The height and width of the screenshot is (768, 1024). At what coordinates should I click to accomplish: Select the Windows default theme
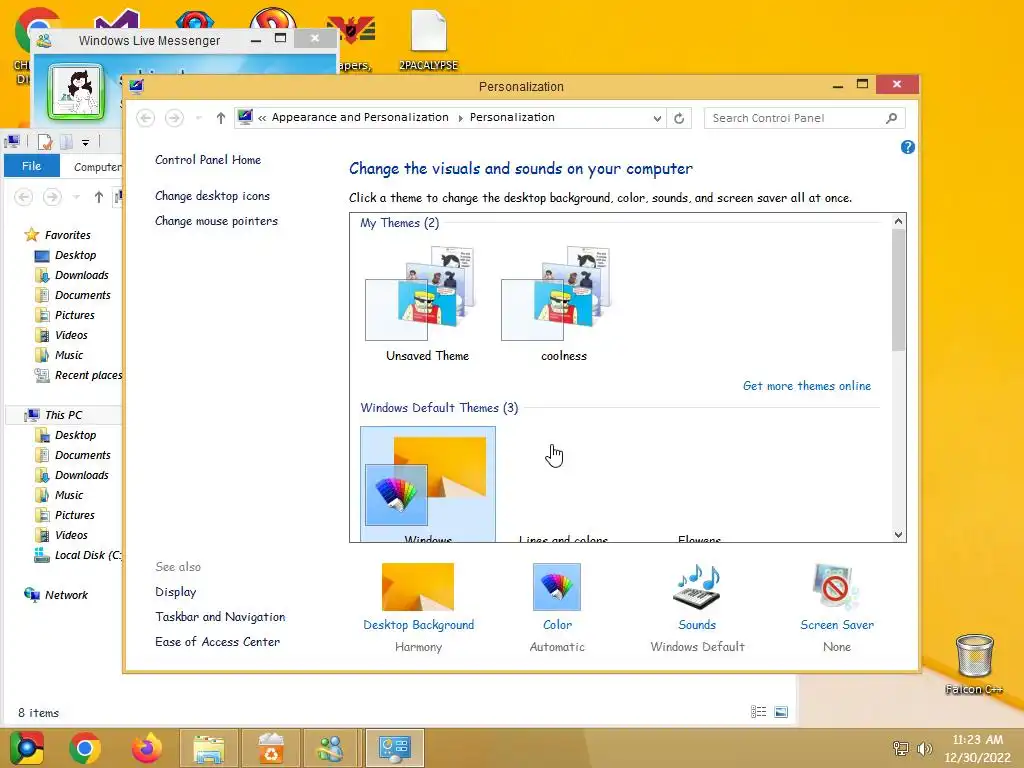428,484
